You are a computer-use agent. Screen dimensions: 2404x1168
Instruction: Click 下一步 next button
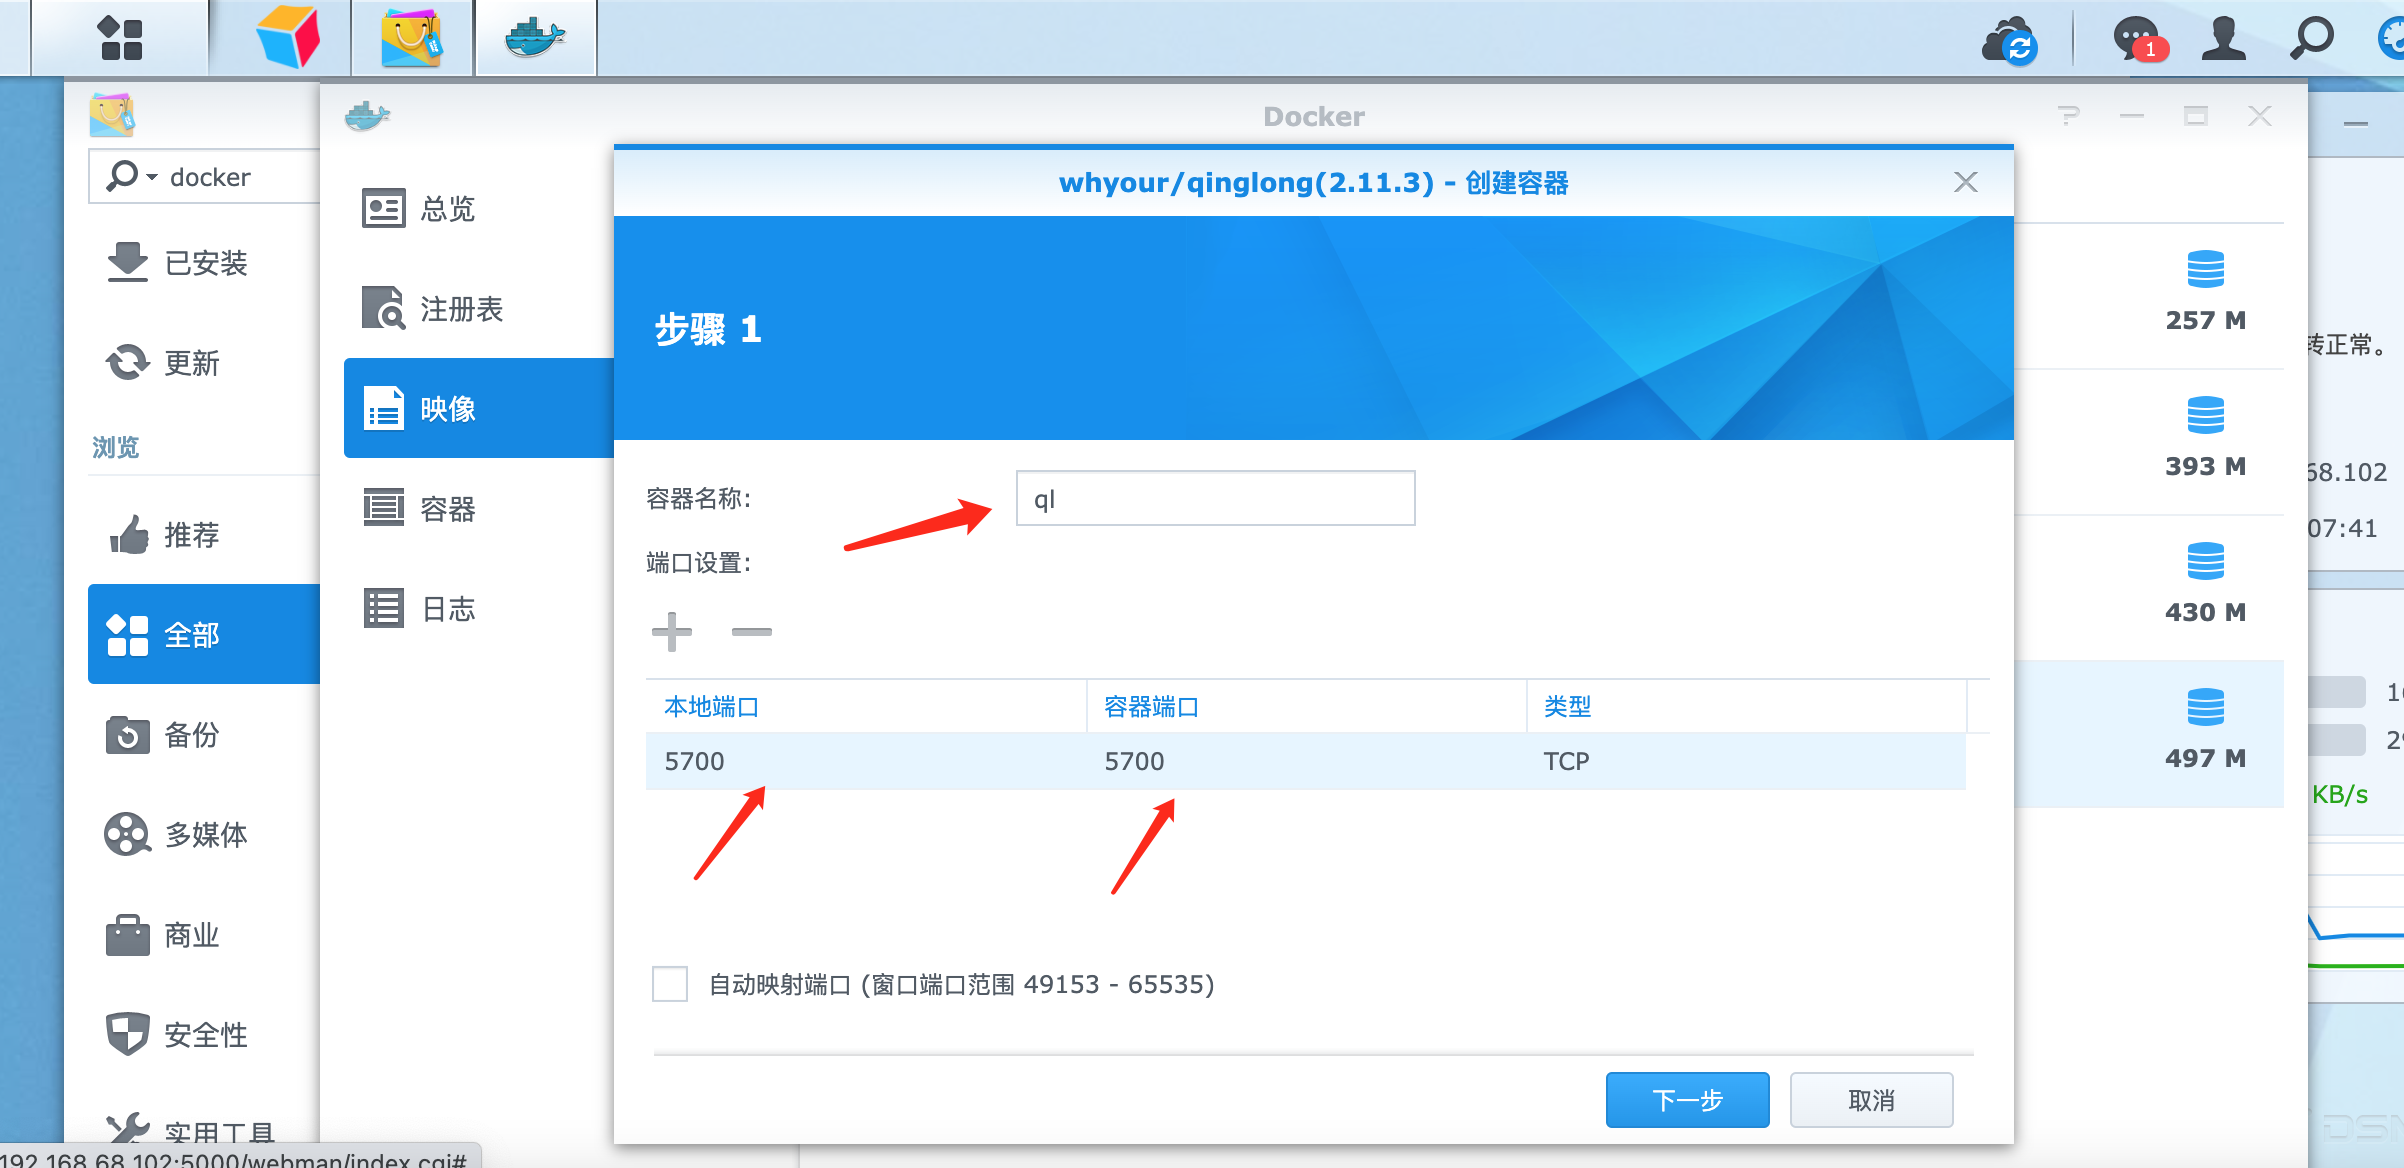[x=1688, y=1100]
